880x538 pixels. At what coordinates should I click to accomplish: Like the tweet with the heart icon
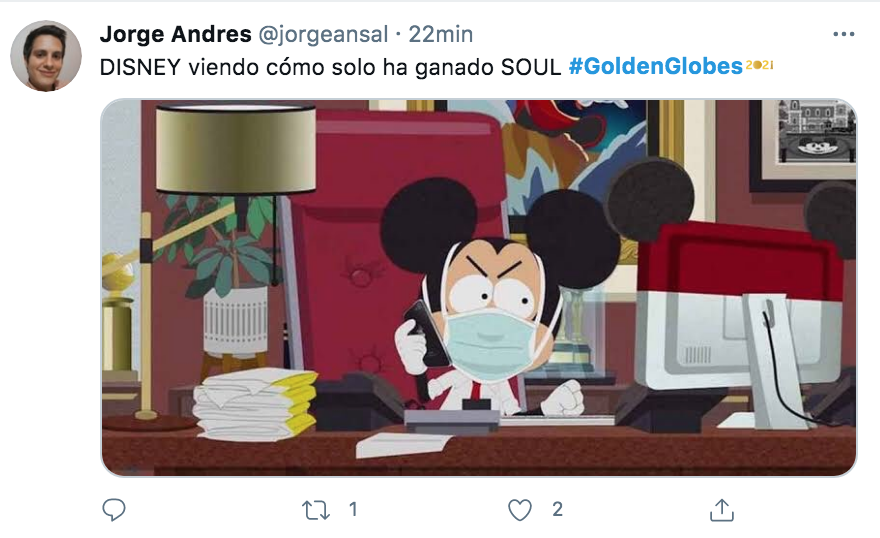click(x=520, y=510)
